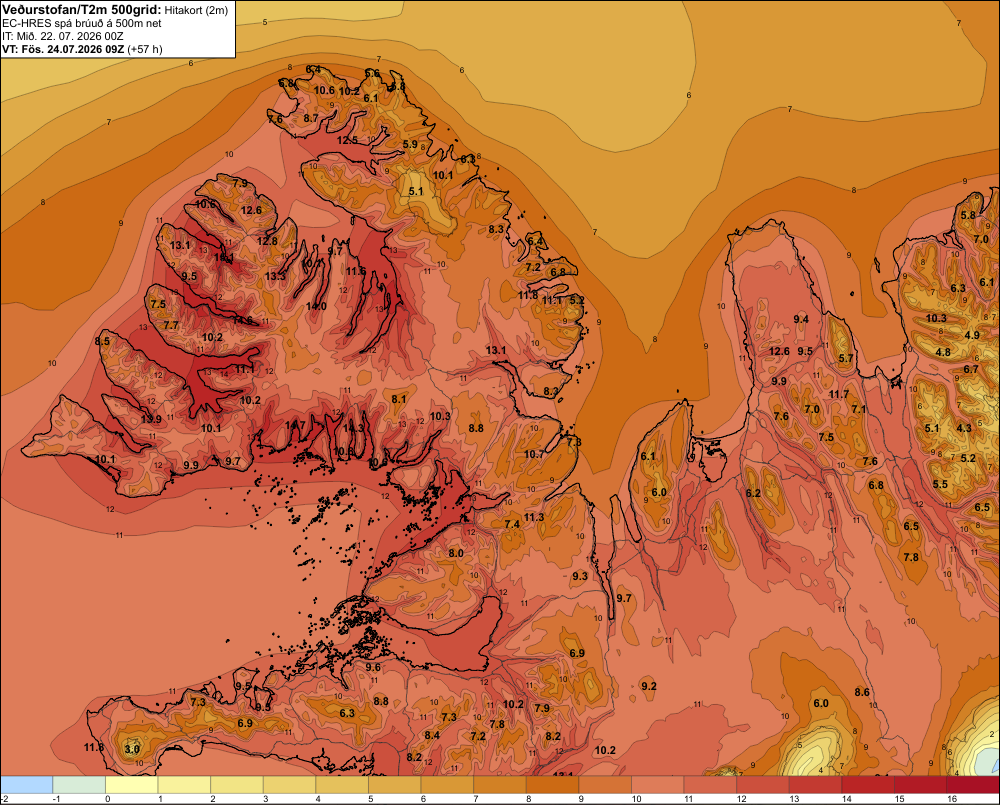The height and width of the screenshot is (805, 1000).
Task: Click the '(+57 h)' forecast offset
Action: click(x=145, y=49)
